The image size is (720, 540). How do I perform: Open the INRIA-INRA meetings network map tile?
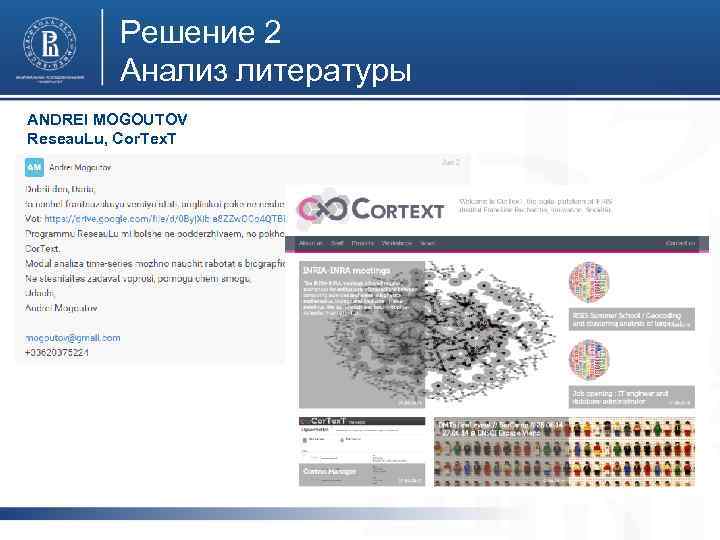(427, 334)
